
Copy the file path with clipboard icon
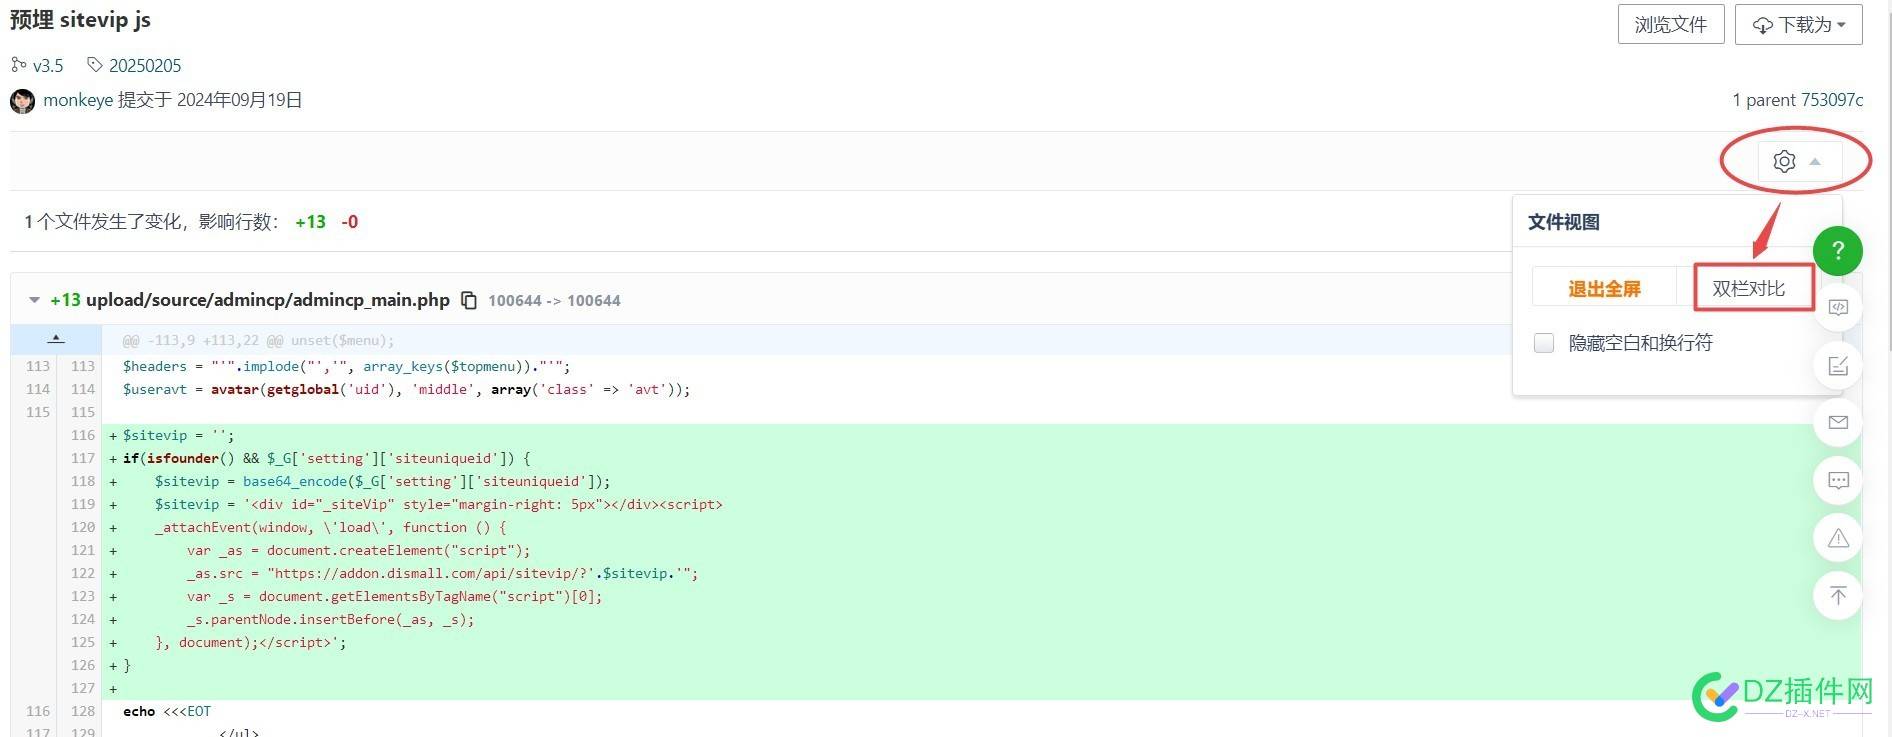468,300
